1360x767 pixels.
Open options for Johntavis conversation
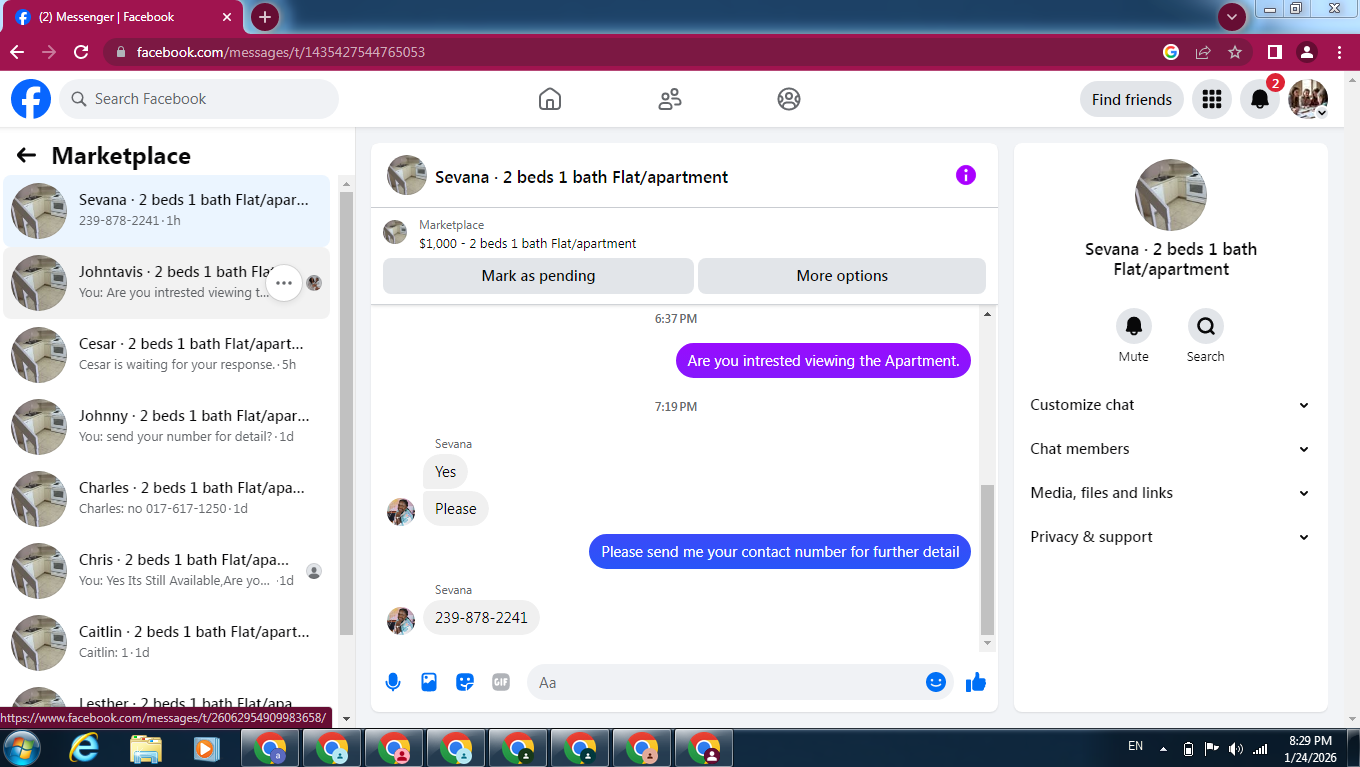click(284, 283)
